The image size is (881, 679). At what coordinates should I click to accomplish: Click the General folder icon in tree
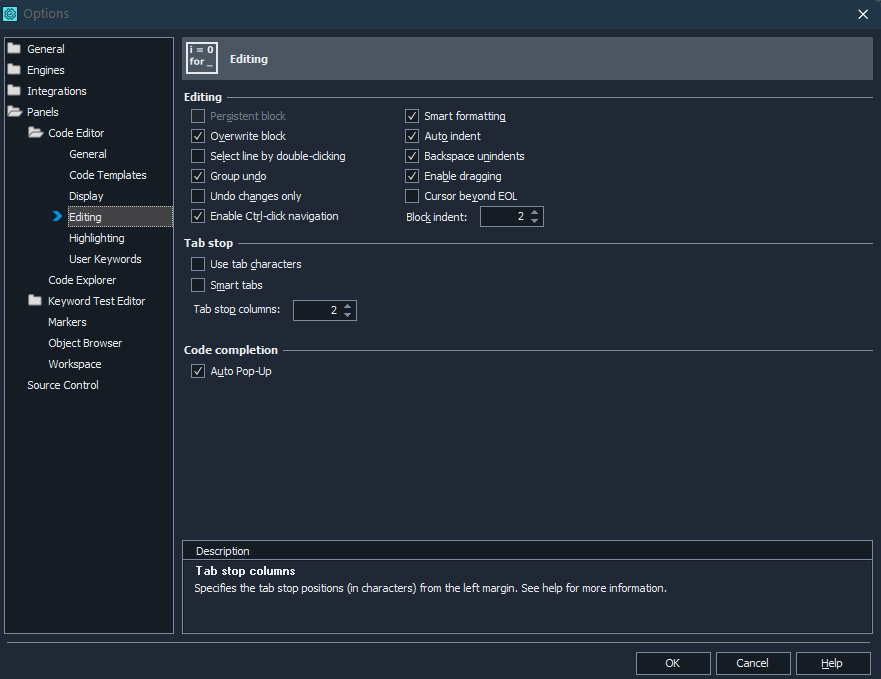(x=14, y=49)
